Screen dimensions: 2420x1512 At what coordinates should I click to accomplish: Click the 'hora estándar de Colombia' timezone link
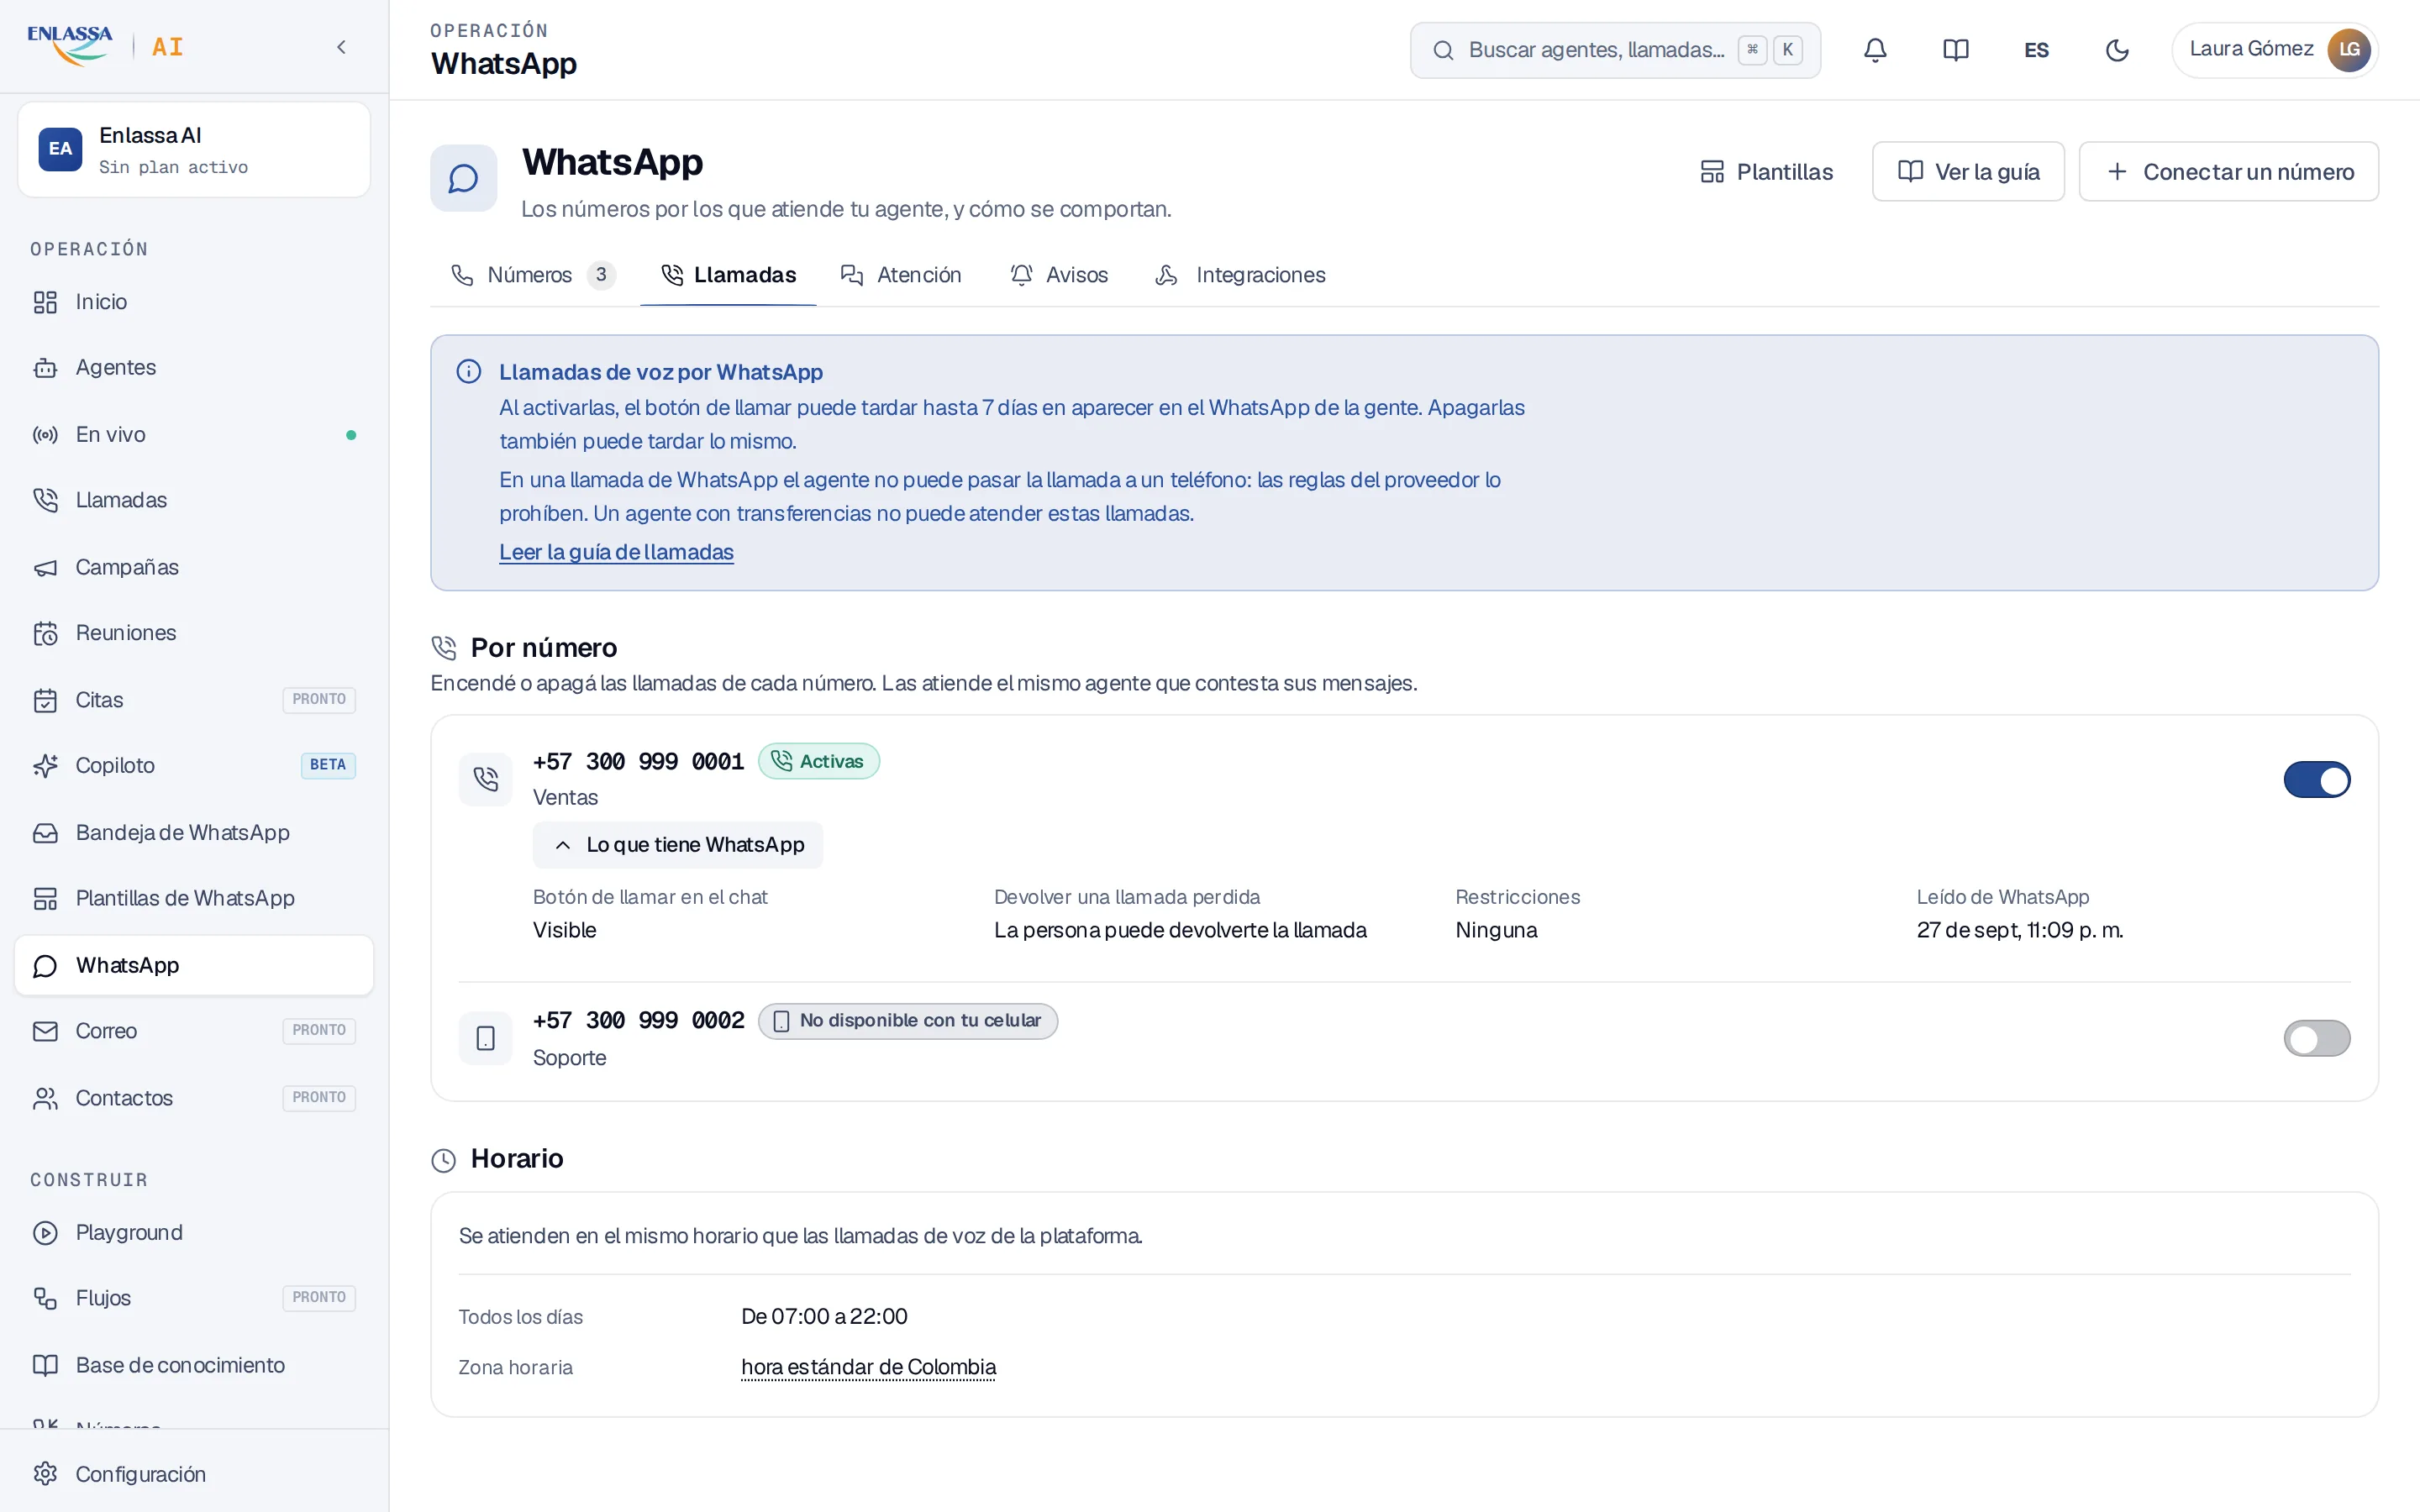[x=868, y=1367]
